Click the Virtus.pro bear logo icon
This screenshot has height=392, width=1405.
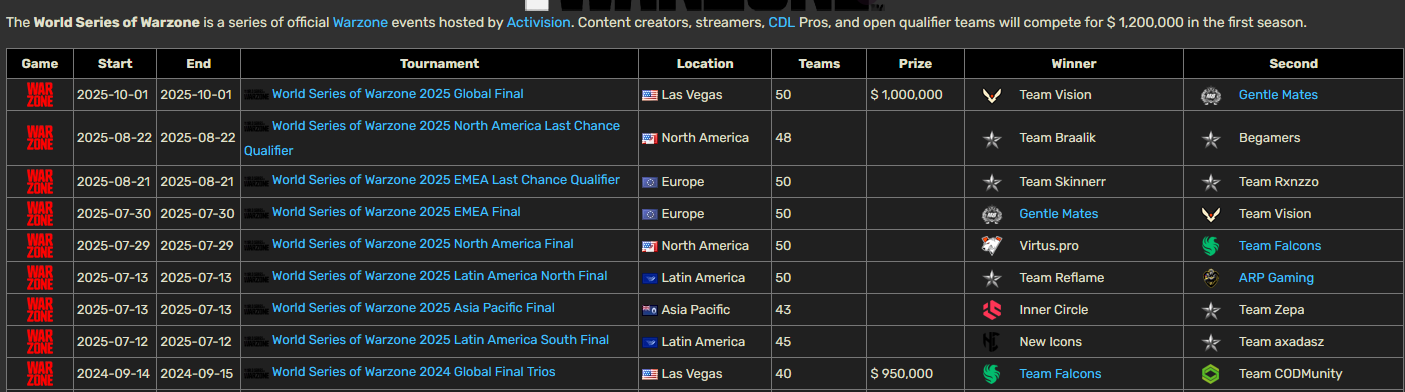tap(991, 246)
